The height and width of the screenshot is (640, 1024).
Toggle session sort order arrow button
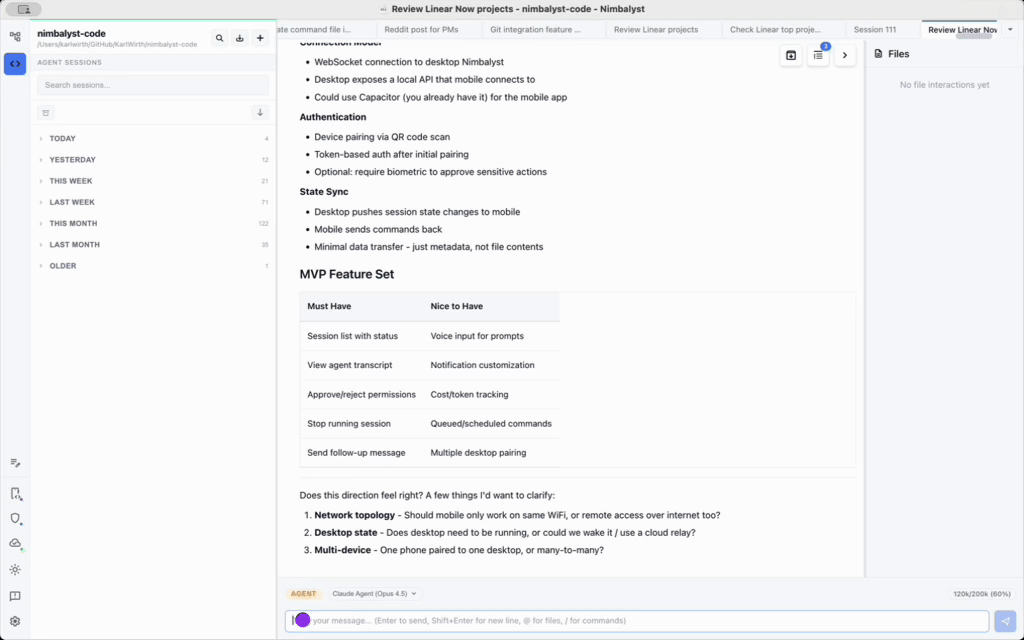click(x=260, y=113)
